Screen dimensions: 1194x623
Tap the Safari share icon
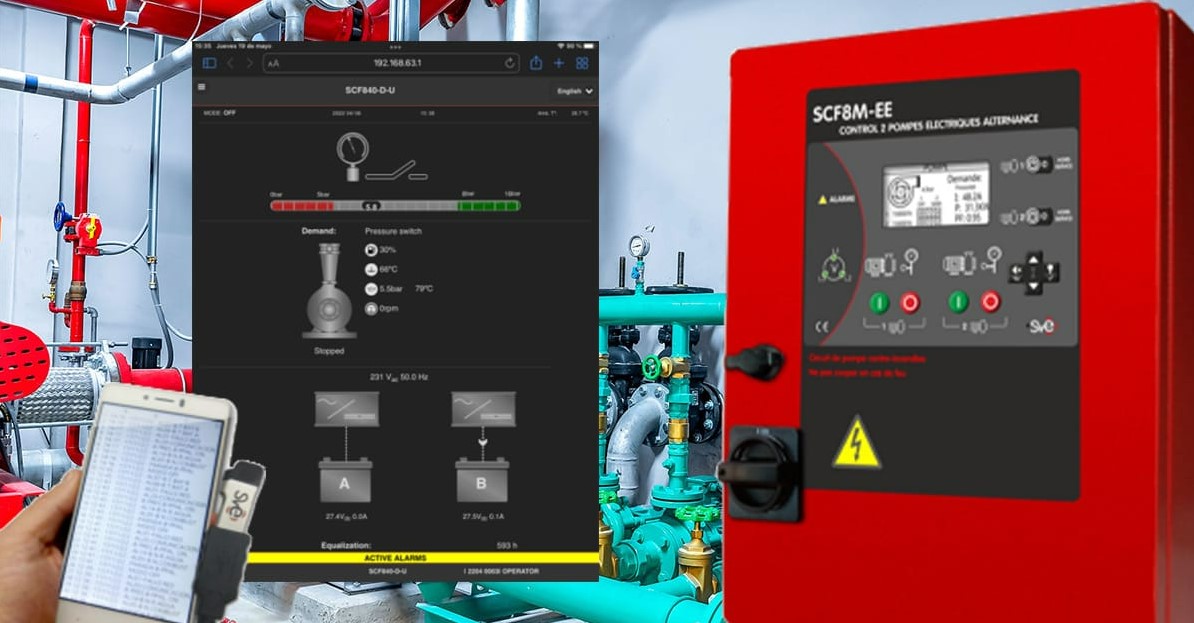pyautogui.click(x=536, y=63)
